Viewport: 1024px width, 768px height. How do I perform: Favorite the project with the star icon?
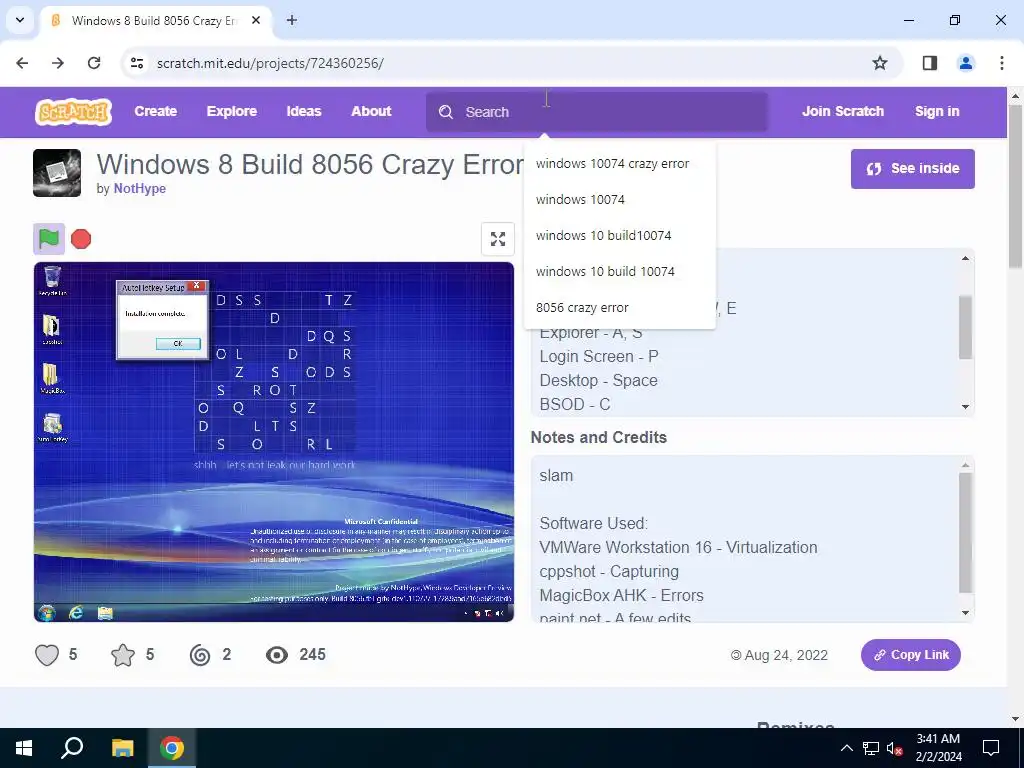123,655
